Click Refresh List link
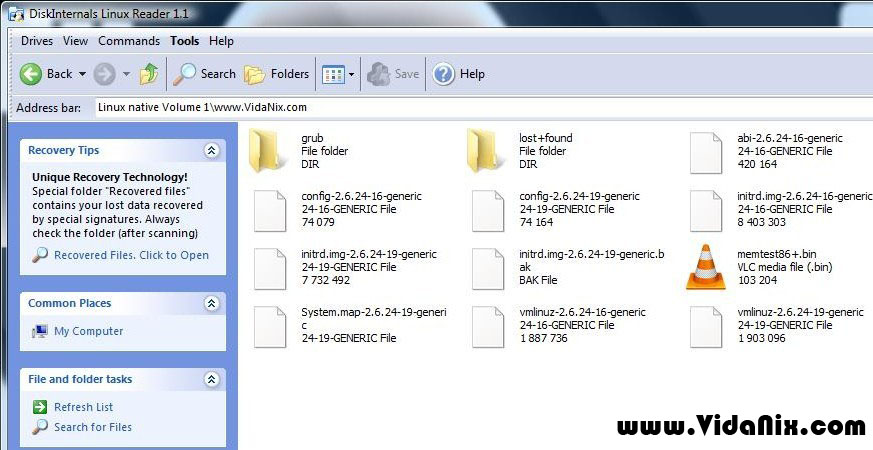The image size is (873, 450). [x=84, y=407]
